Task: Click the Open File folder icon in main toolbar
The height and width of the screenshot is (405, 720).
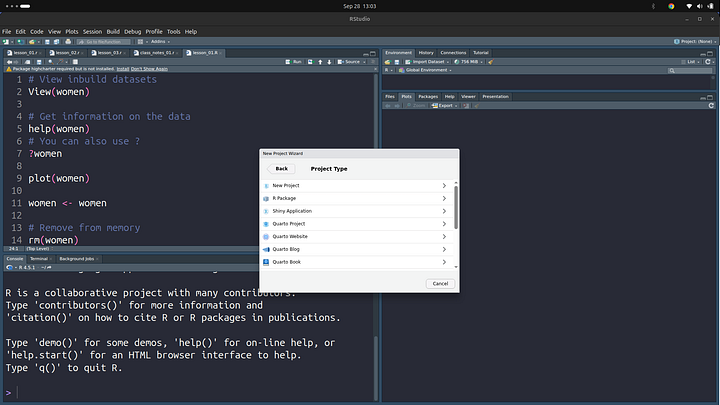Action: [x=32, y=42]
